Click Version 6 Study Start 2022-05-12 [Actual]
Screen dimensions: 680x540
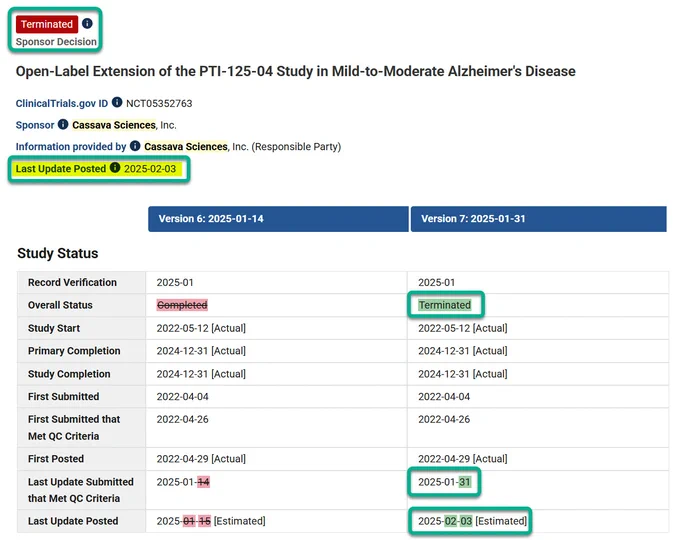(x=201, y=328)
